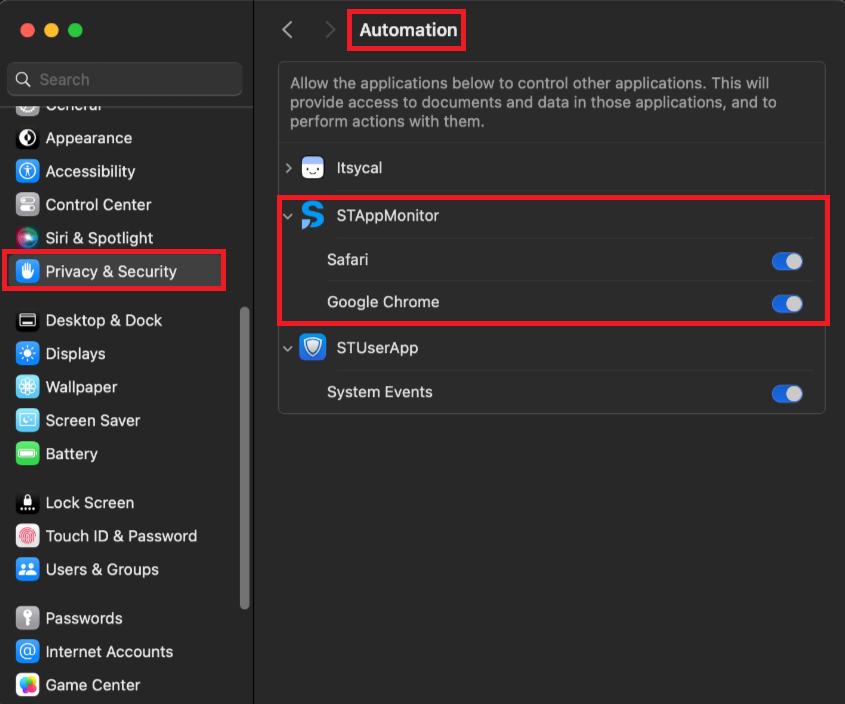Collapse the STAppMonitor section chevron
Screen dimensions: 845x704
click(x=288, y=216)
